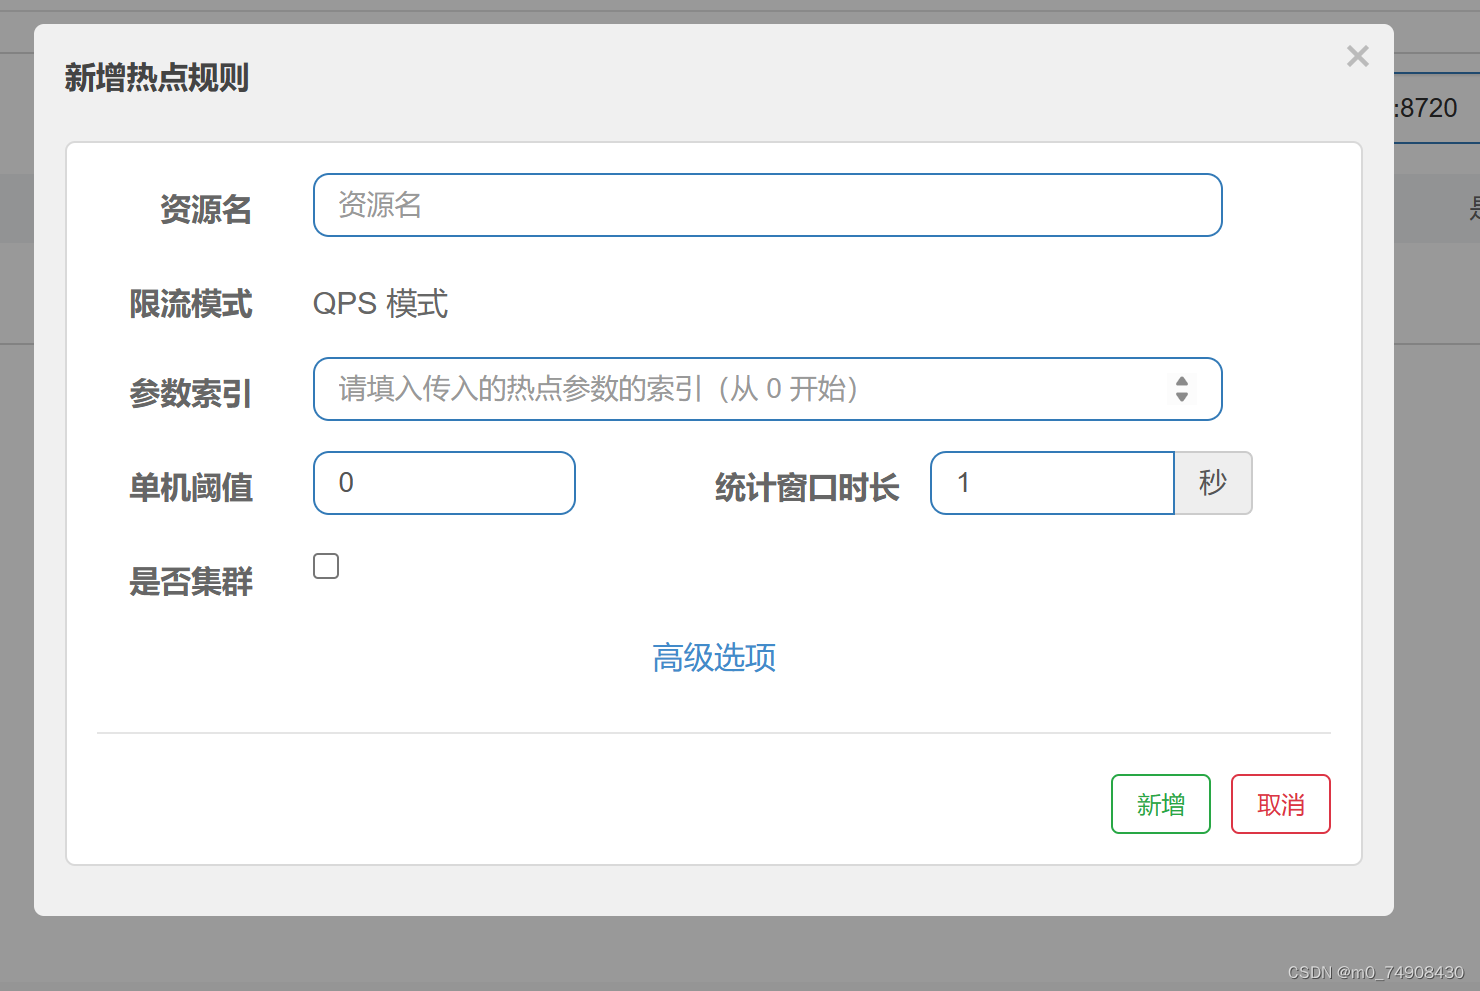Image resolution: width=1480 pixels, height=991 pixels.
Task: Click the QPS 模式 label
Action: coord(381,304)
